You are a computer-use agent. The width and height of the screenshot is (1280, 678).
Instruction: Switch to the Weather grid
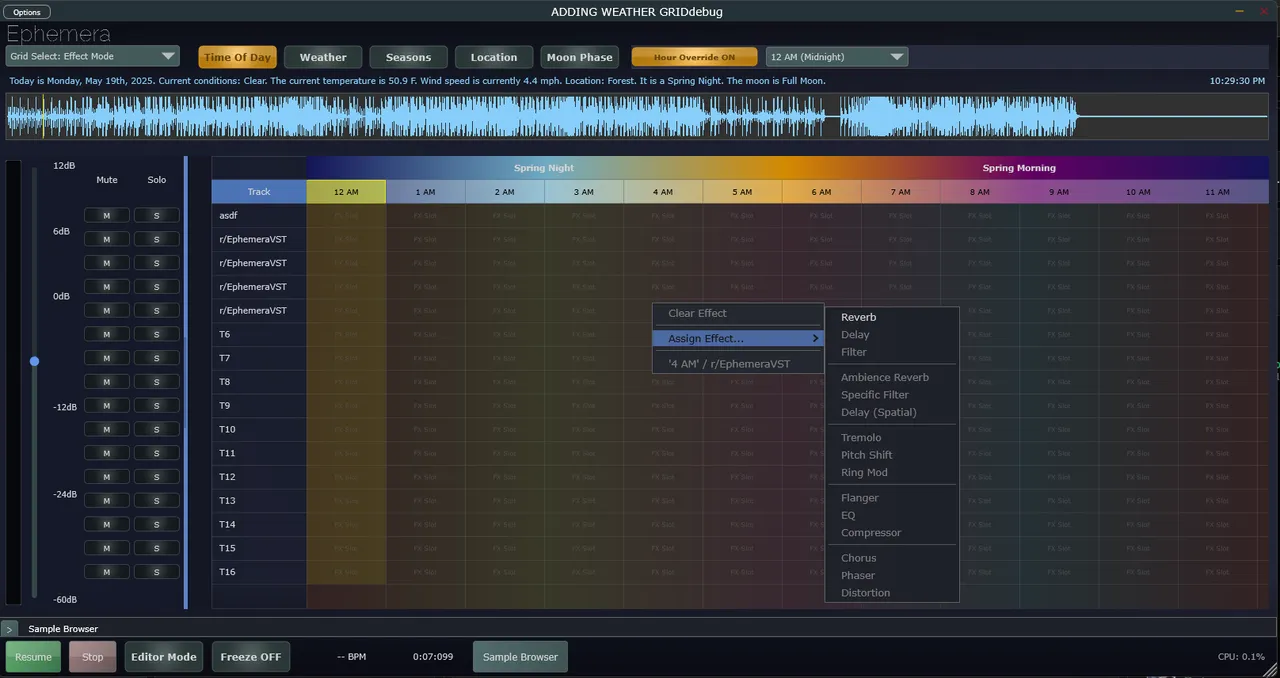tap(323, 57)
